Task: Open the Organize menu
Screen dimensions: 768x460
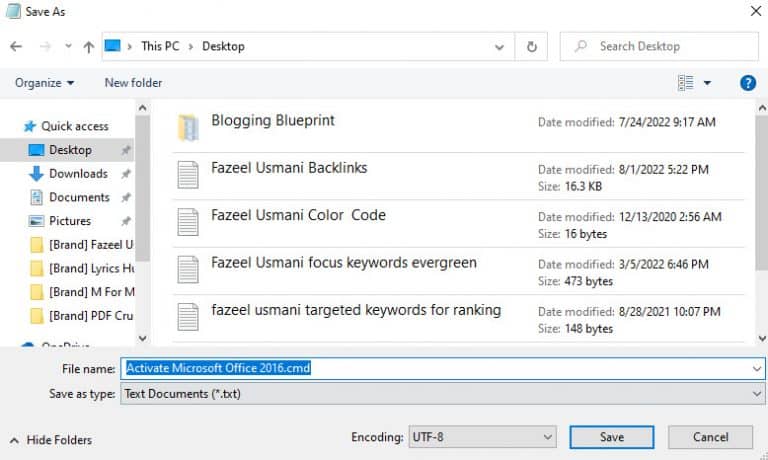Action: (x=44, y=83)
